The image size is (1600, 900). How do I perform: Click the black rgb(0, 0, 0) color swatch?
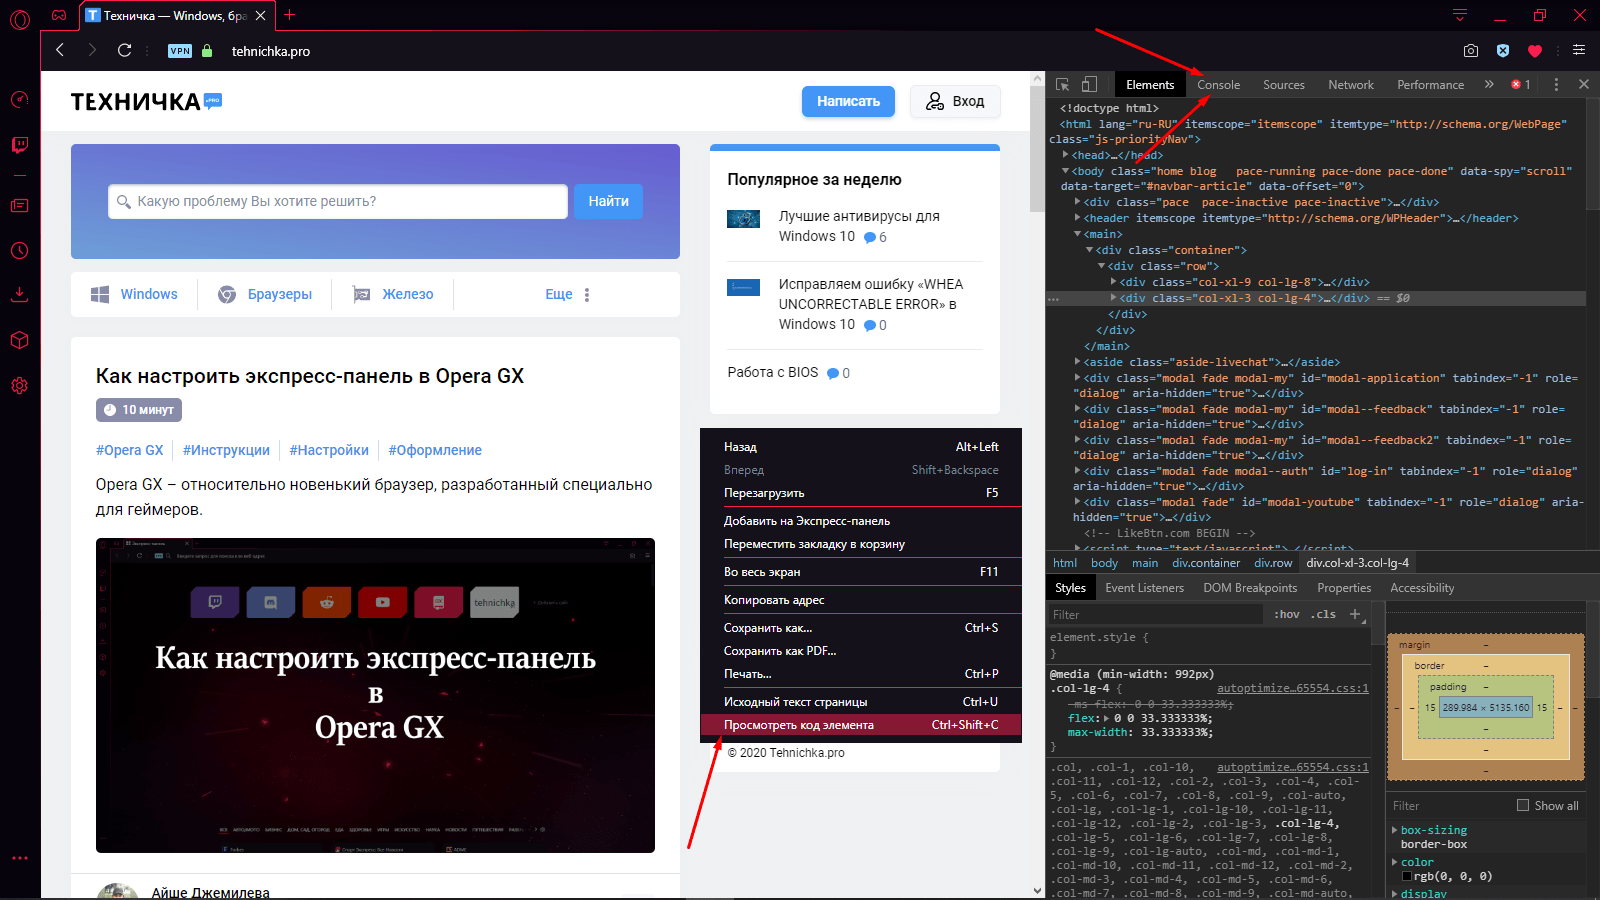(1407, 876)
